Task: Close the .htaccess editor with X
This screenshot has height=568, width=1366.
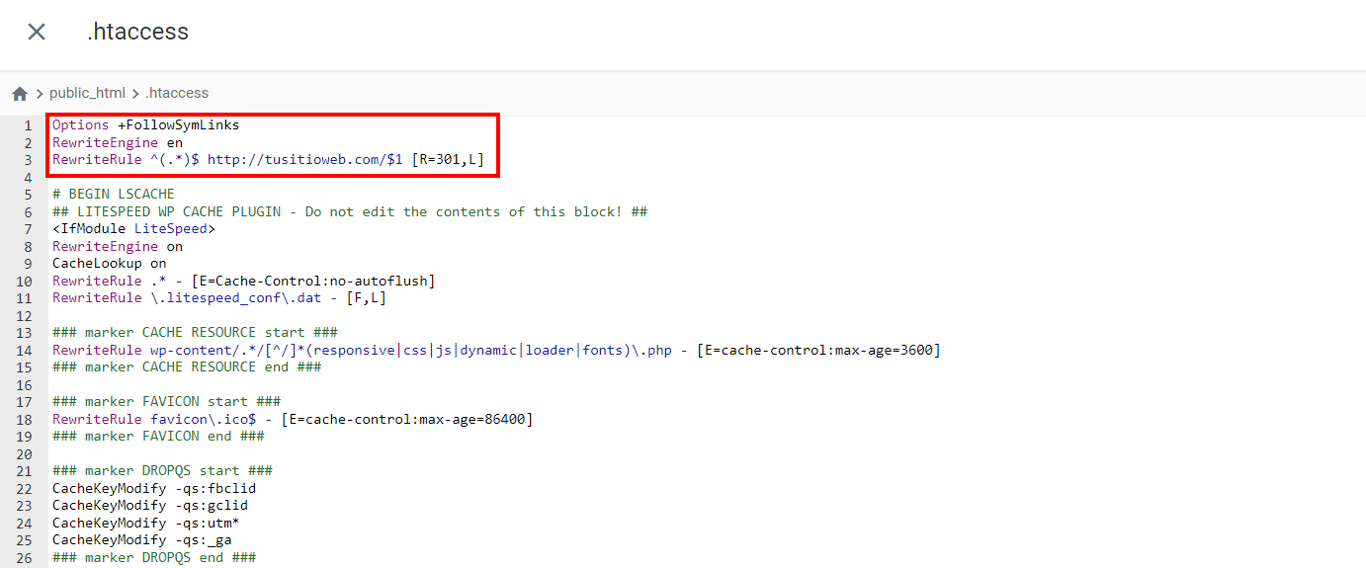Action: (37, 32)
